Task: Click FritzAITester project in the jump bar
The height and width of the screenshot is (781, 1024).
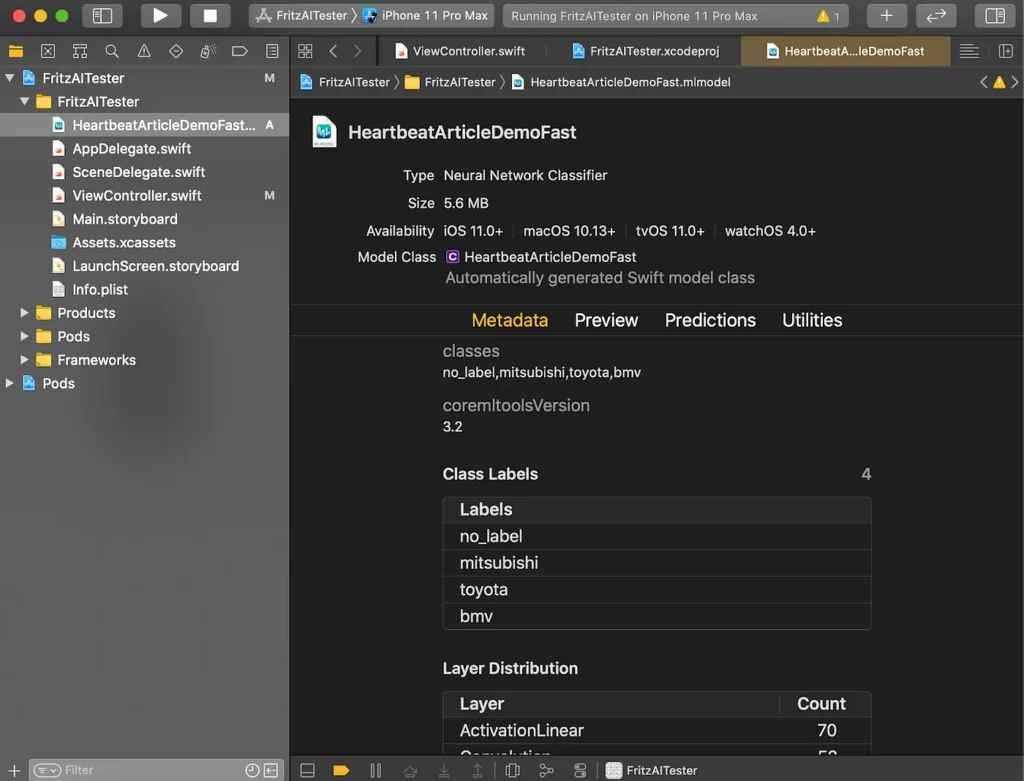Action: [345, 82]
